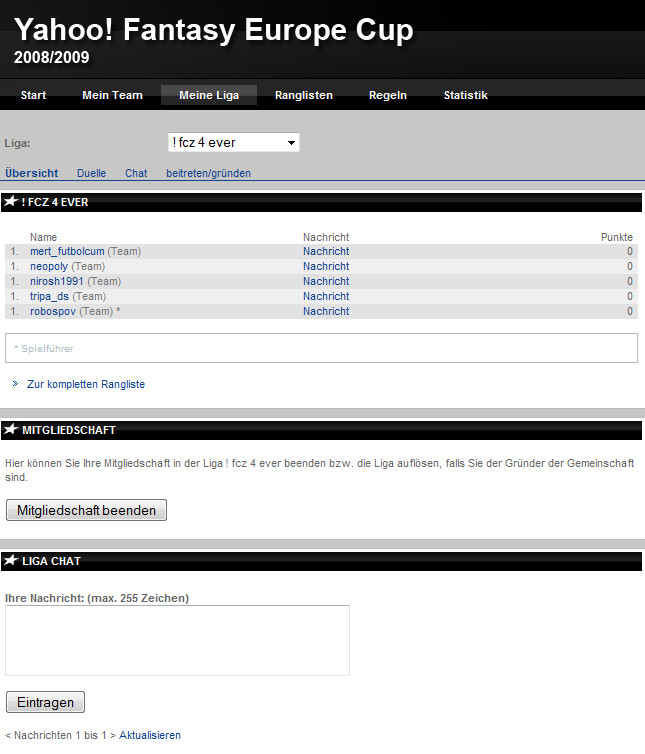Click the 'Liga:' label
Screen dimensions: 645x754
[17, 143]
